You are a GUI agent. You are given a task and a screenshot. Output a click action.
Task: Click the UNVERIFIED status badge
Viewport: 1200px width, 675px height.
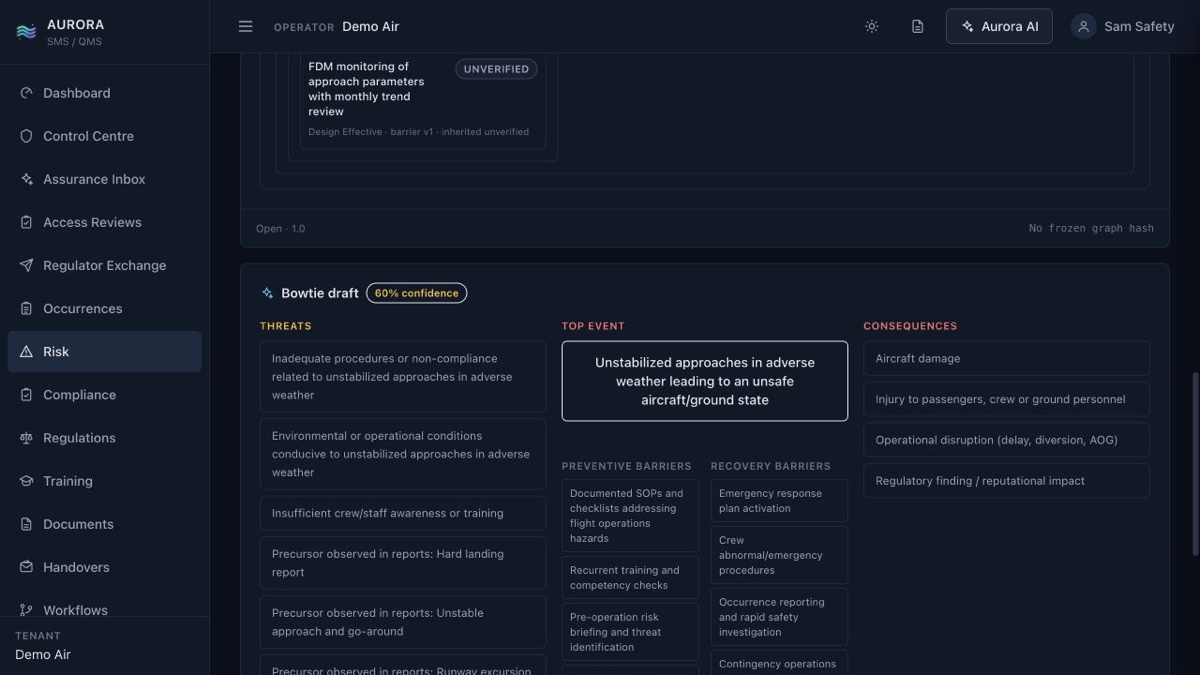(x=496, y=69)
